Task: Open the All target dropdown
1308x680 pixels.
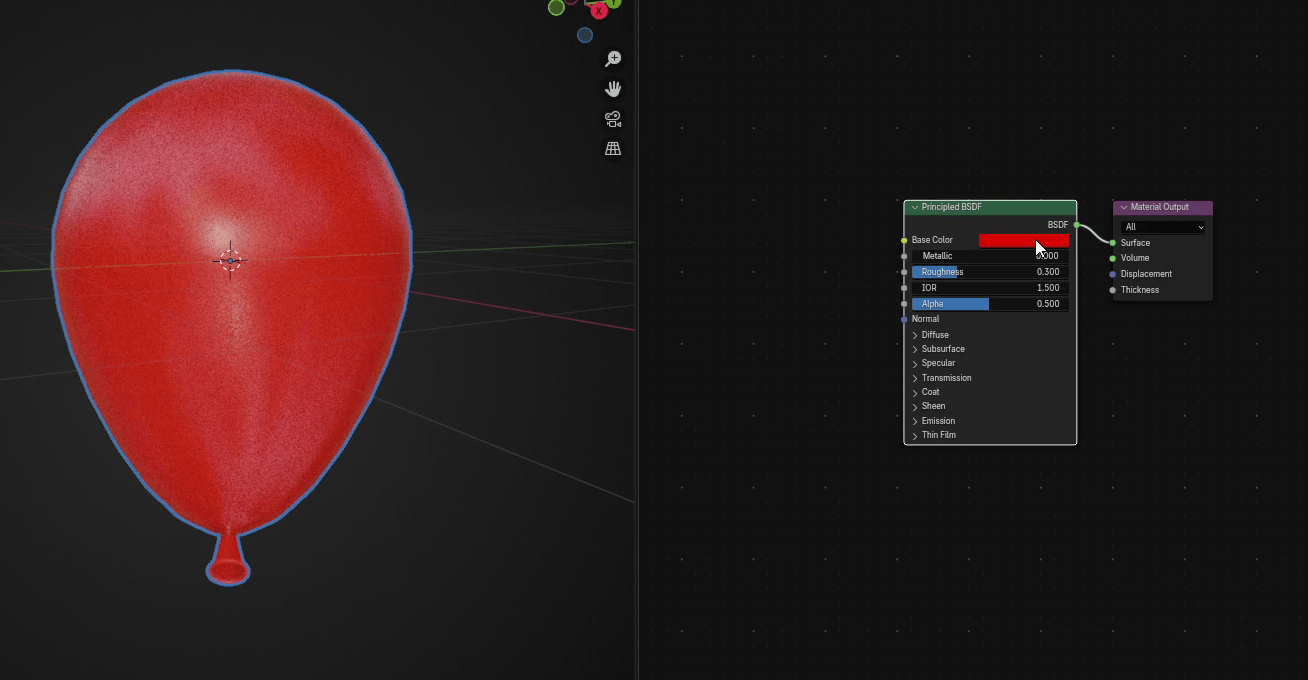Action: pyautogui.click(x=1163, y=227)
